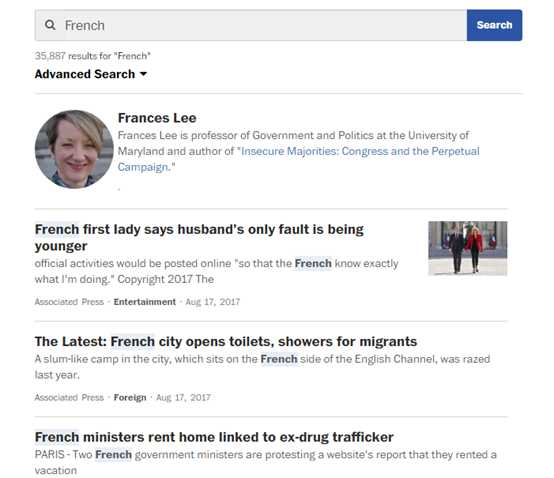Open the Frances Lee author name link

[x=157, y=118]
